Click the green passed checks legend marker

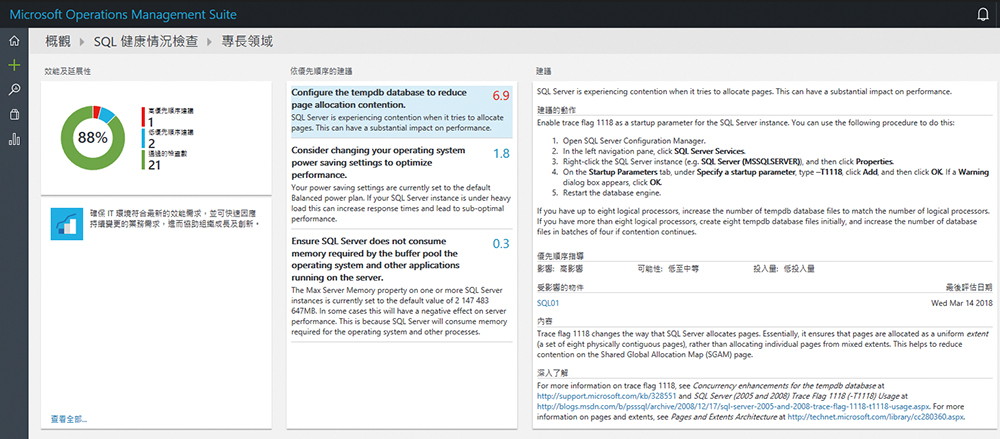[x=143, y=160]
